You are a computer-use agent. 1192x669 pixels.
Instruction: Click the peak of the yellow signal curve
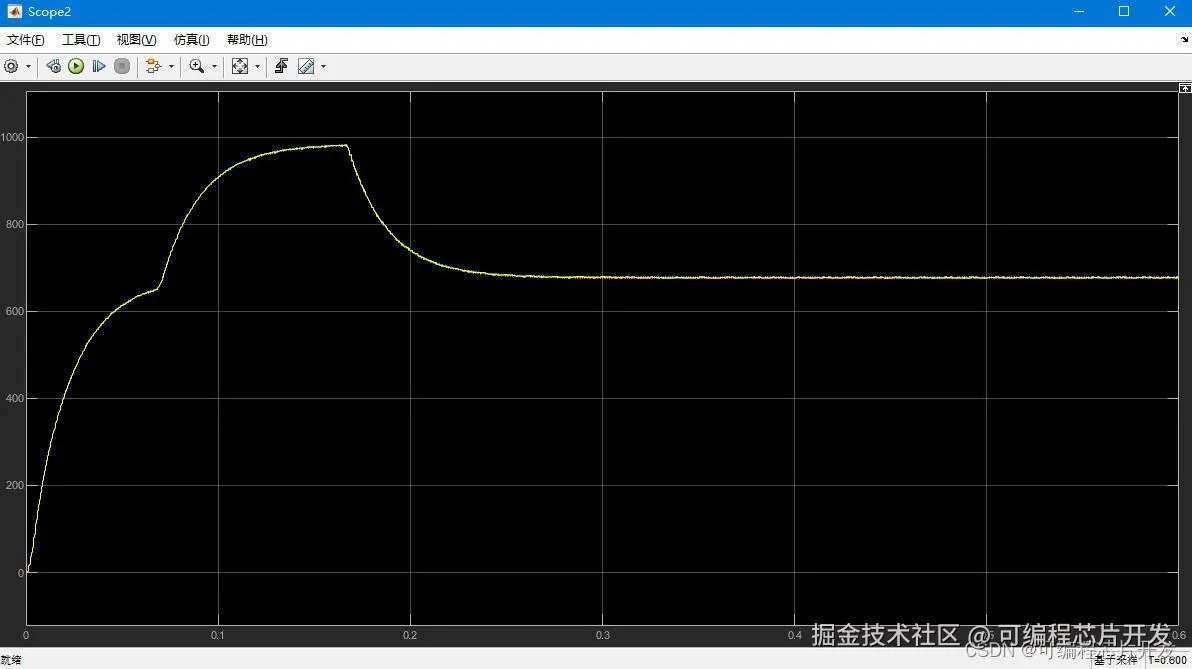tap(346, 145)
